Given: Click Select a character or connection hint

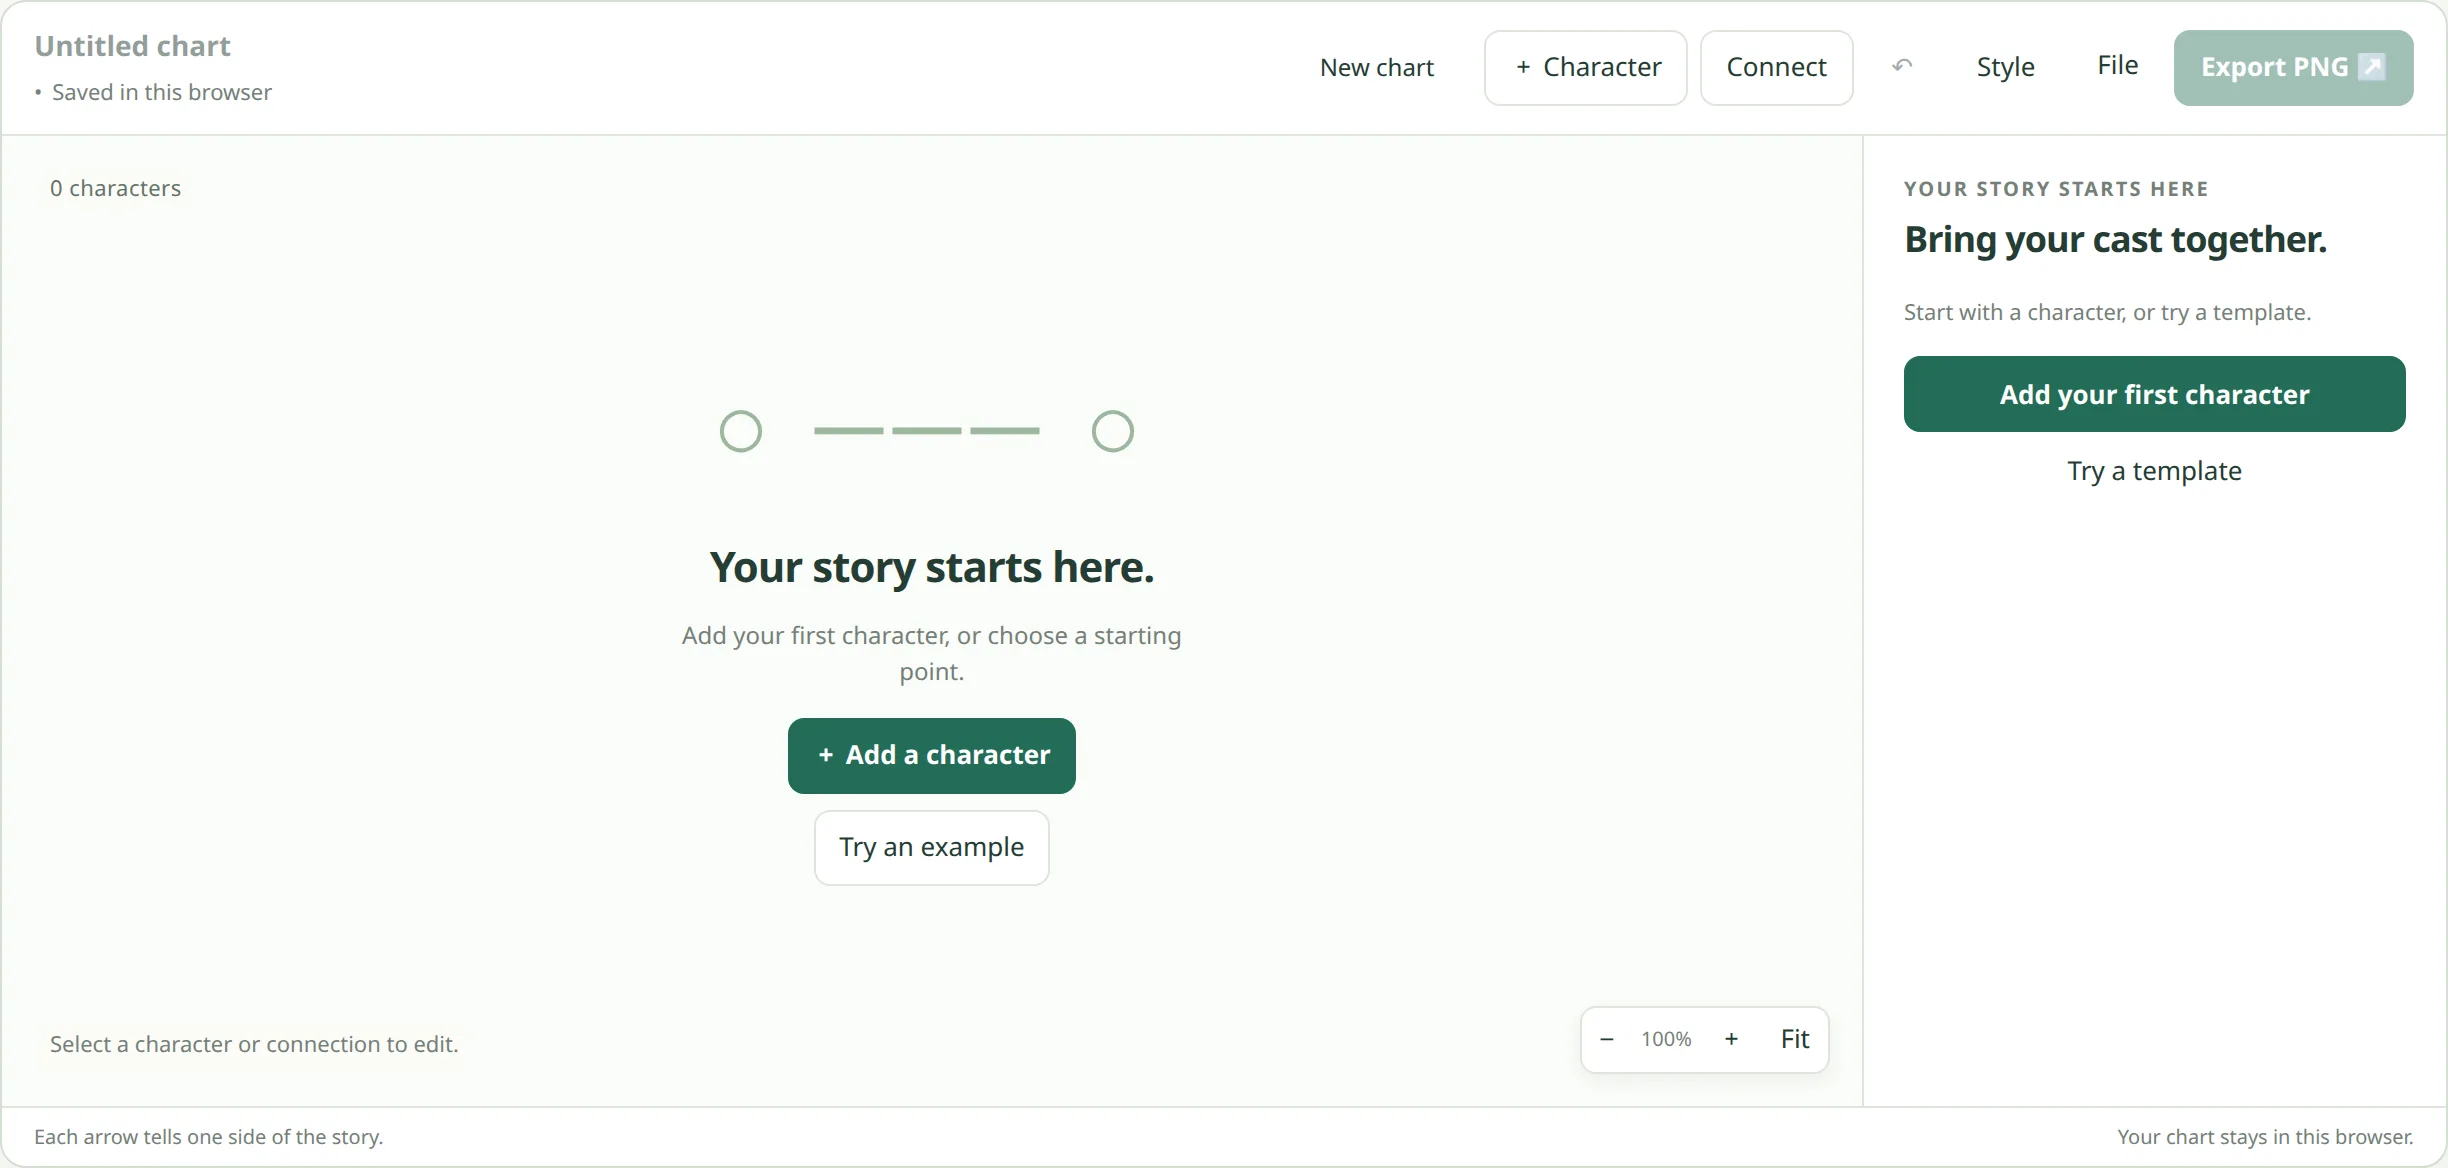Looking at the screenshot, I should click(254, 1044).
